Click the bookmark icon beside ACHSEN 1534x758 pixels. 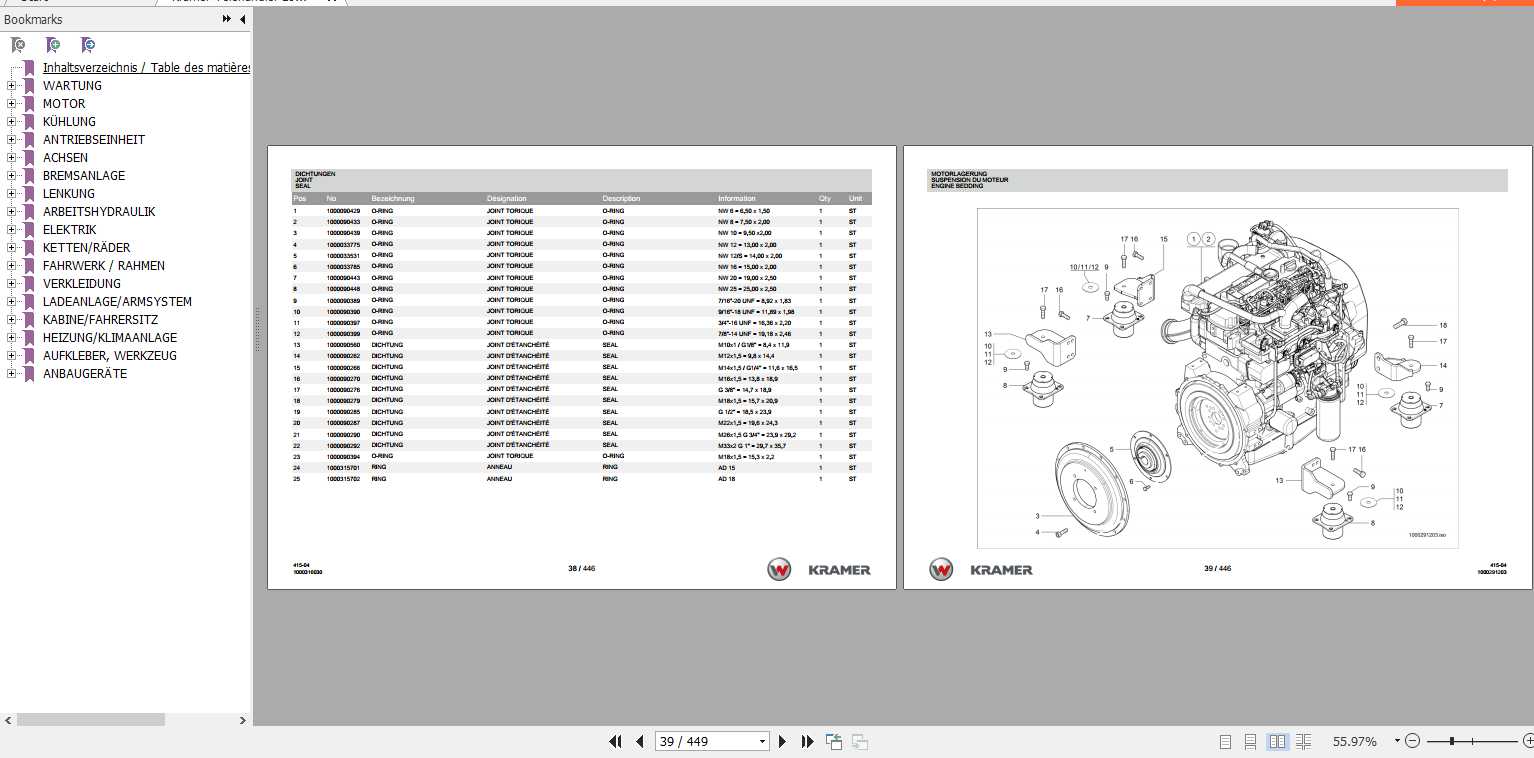coord(30,158)
